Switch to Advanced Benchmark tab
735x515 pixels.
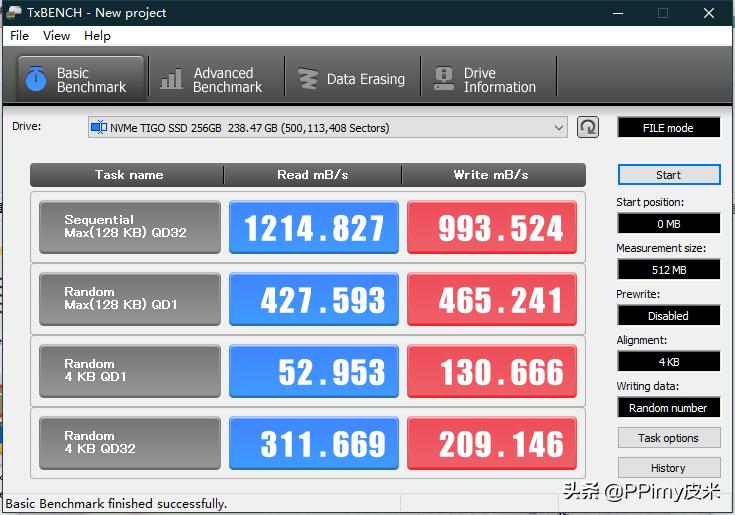pos(216,79)
